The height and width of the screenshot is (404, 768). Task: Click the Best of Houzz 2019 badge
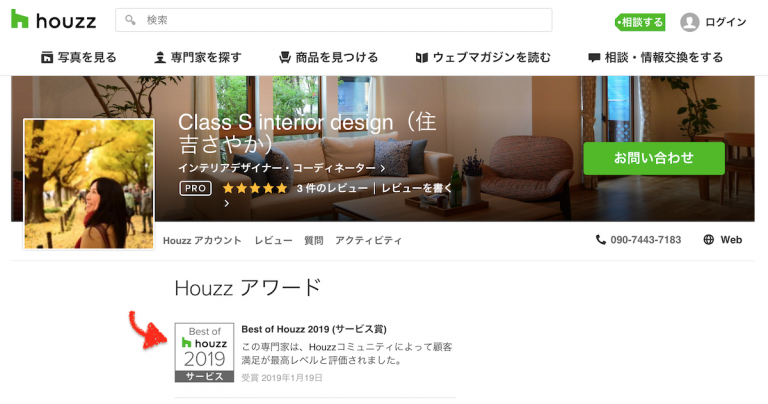point(205,352)
